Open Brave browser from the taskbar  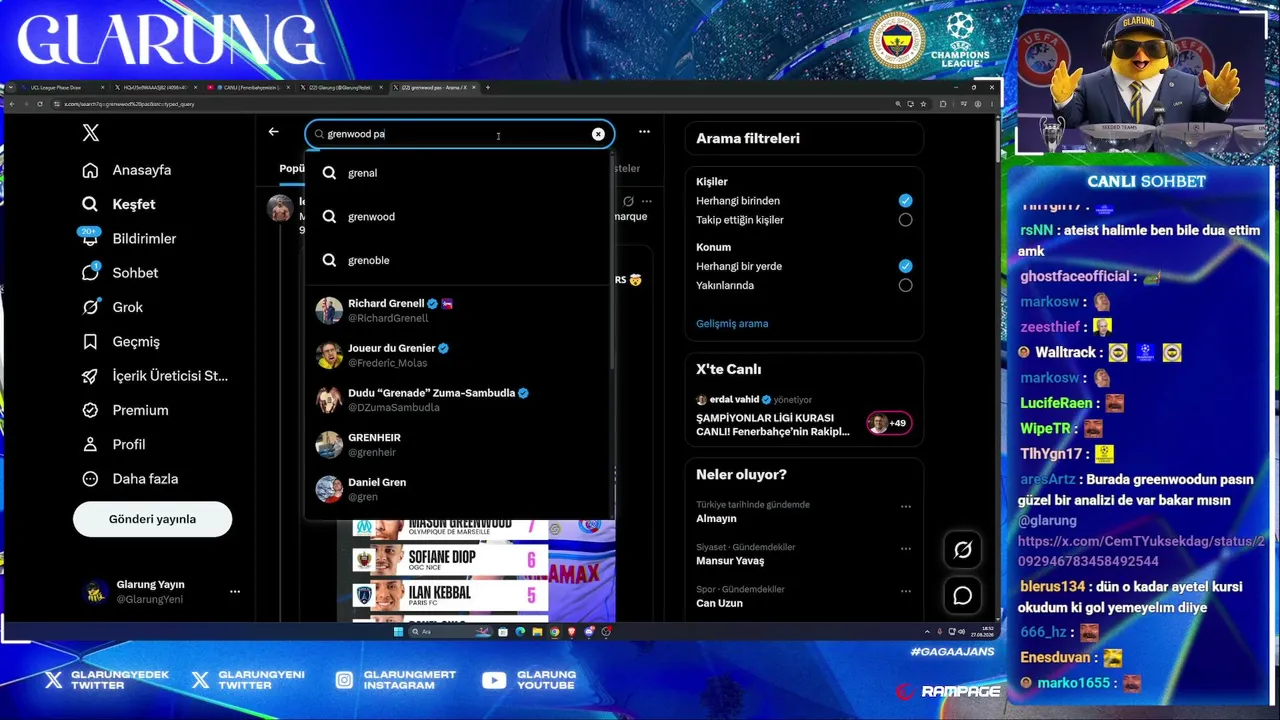pyautogui.click(x=571, y=632)
